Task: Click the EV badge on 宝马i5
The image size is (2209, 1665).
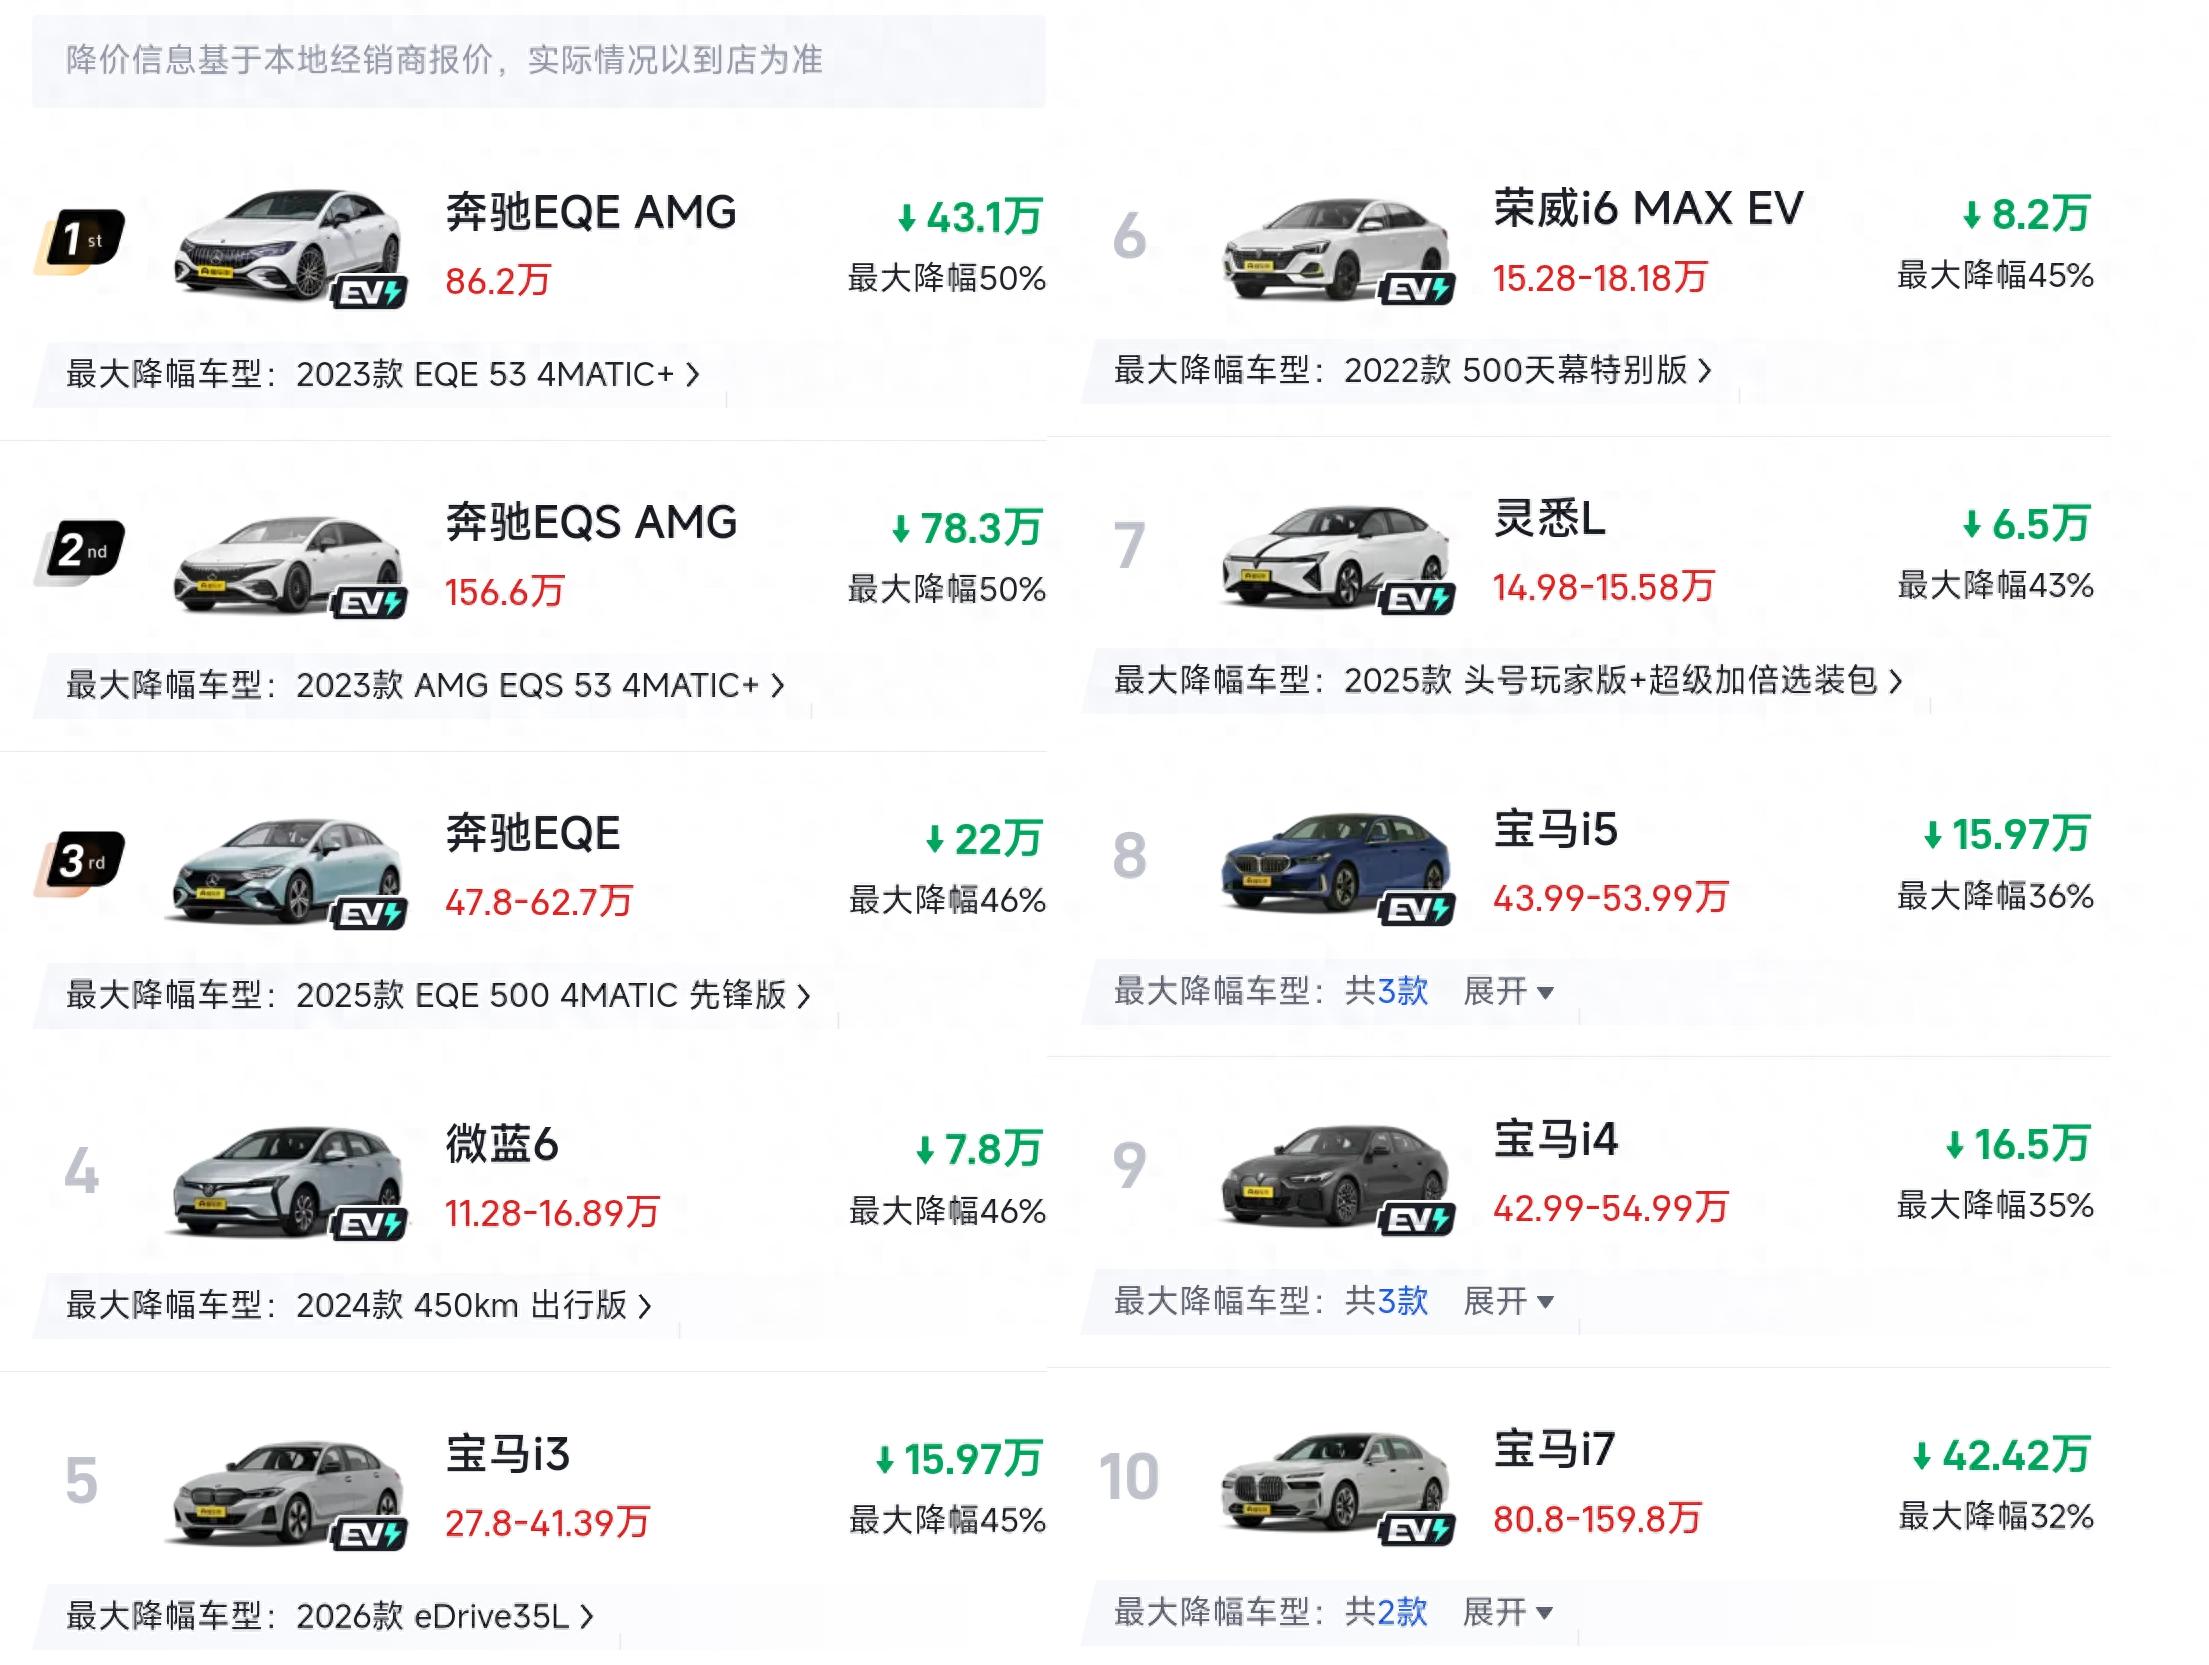Action: (1418, 909)
